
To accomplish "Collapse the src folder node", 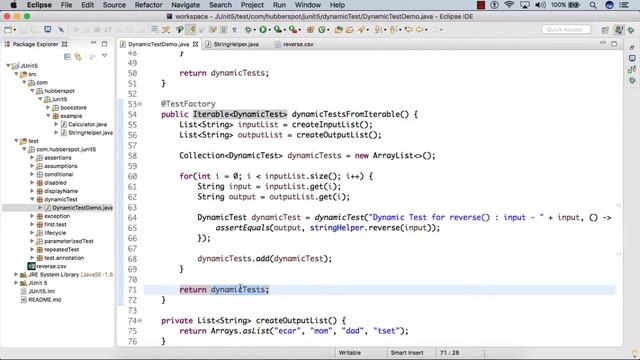I will coord(16,74).
